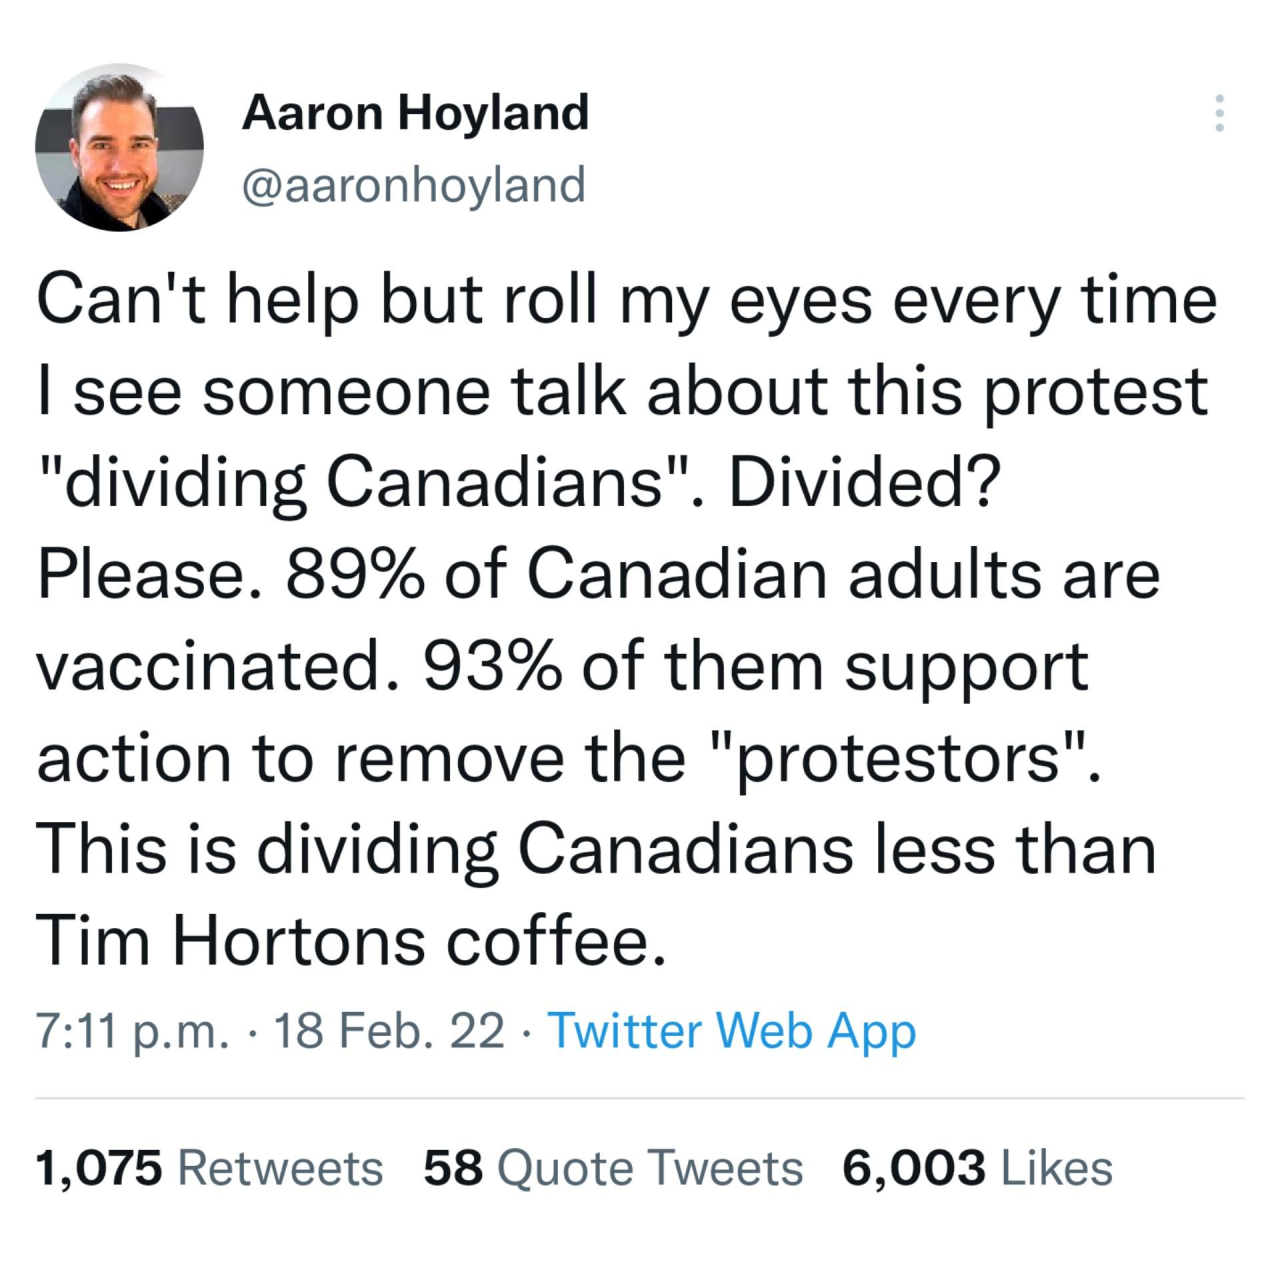
Task: Open the Quote Tweets list
Action: [650, 1167]
